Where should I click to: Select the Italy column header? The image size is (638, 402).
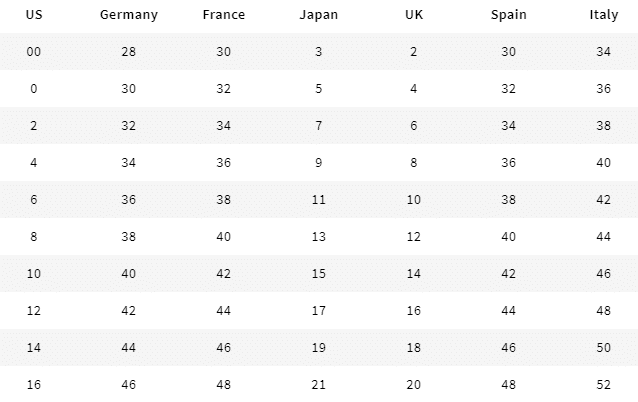(x=604, y=15)
